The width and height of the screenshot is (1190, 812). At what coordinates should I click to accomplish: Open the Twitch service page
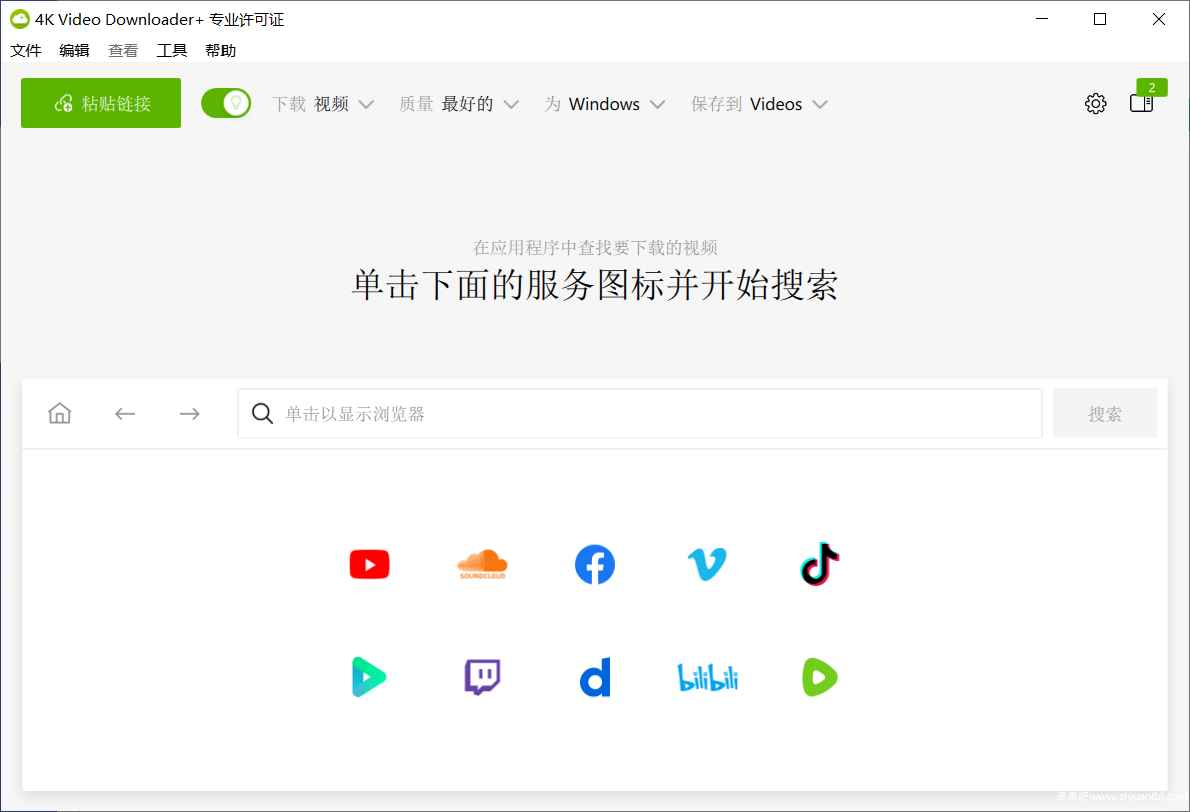(482, 676)
